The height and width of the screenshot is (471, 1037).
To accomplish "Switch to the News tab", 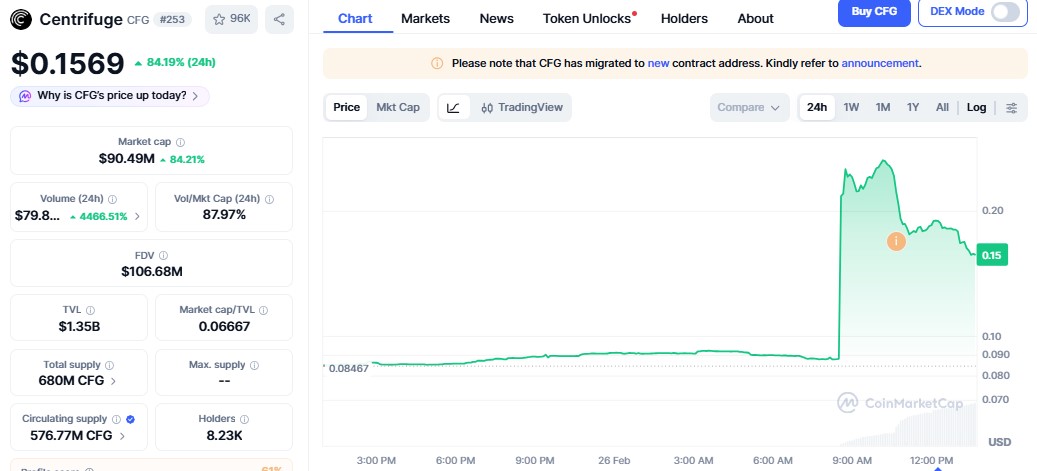I will (x=497, y=19).
